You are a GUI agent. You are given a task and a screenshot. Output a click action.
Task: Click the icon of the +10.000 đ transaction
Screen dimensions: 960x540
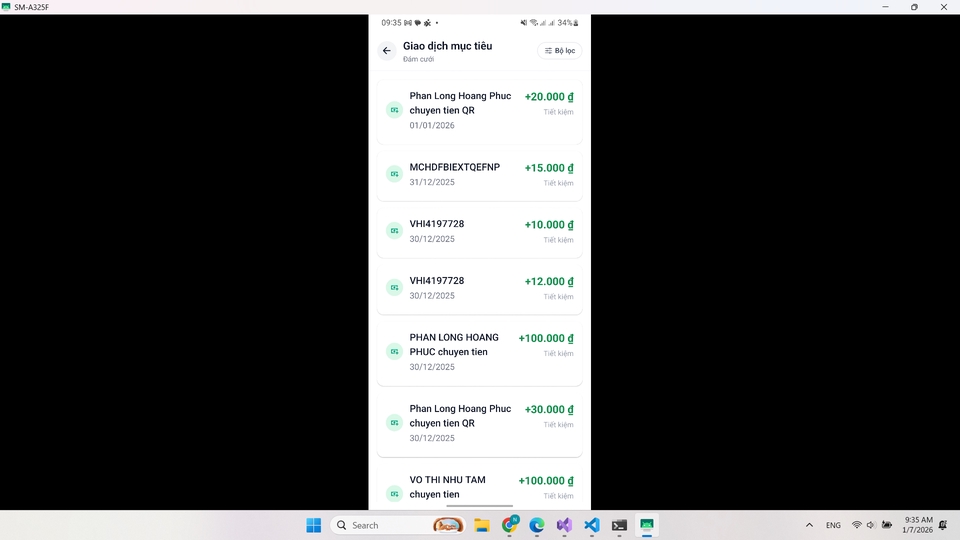pos(395,231)
